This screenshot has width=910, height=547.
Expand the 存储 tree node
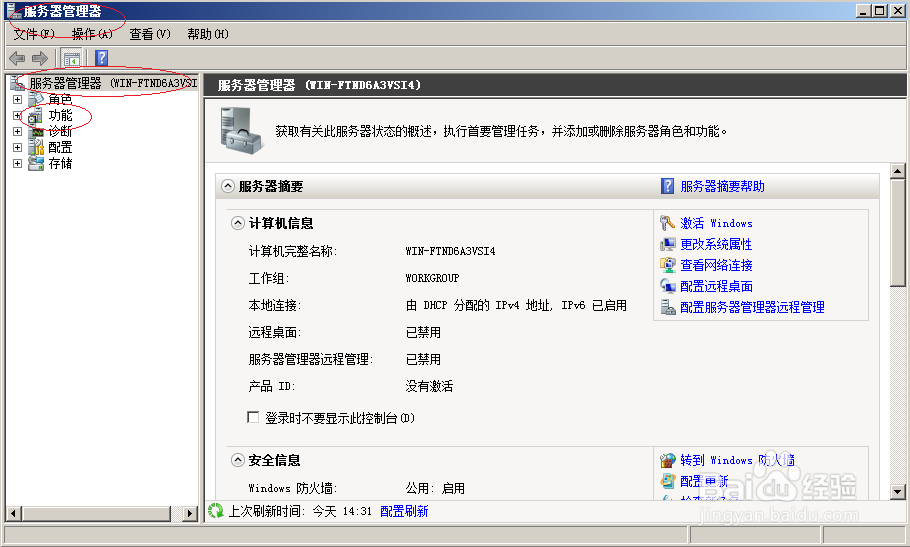(x=17, y=164)
